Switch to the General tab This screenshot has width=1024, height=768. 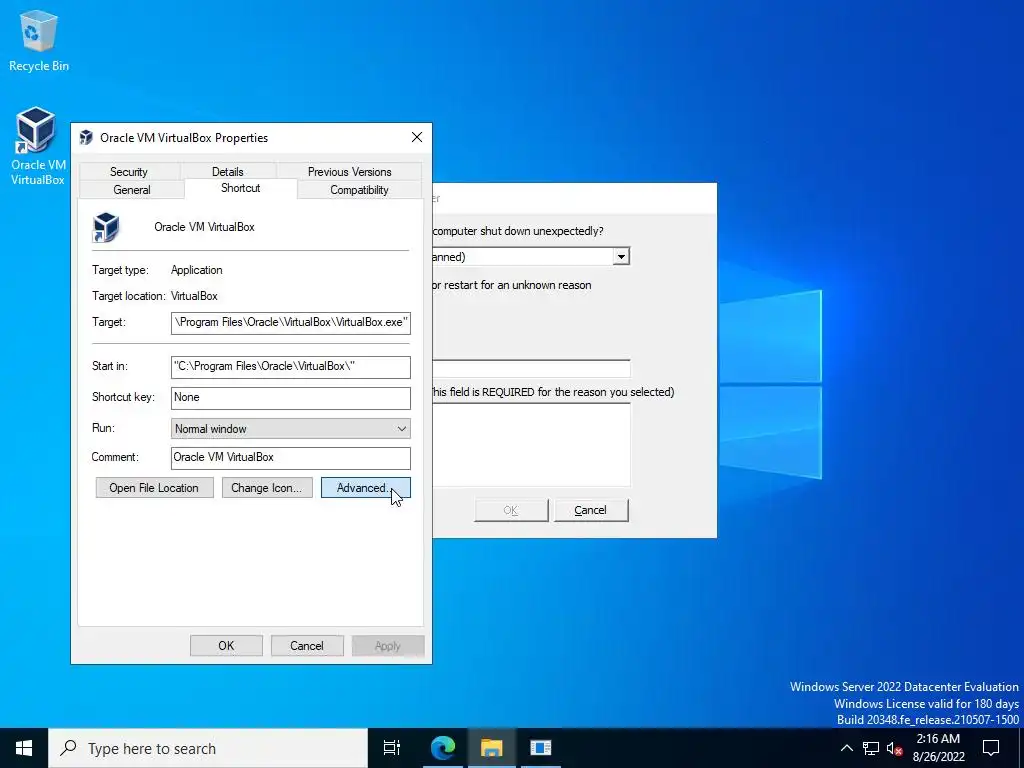132,190
